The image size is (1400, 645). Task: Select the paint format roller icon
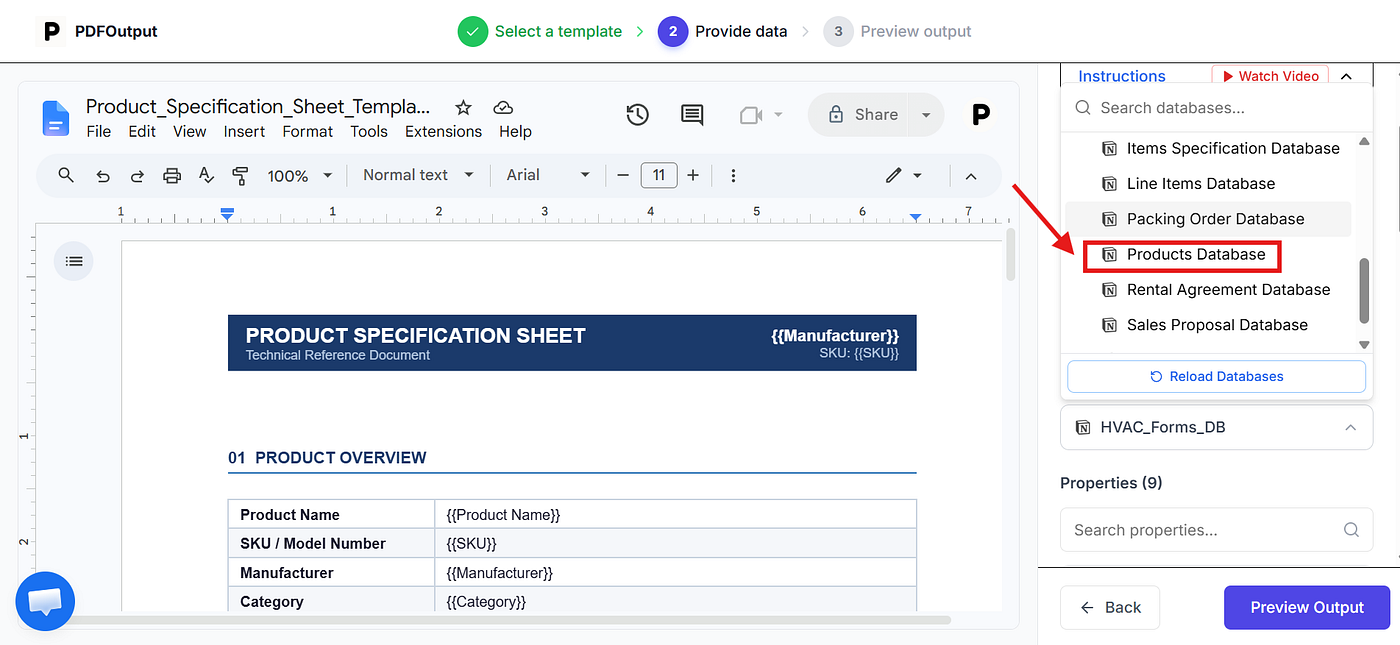tap(240, 176)
